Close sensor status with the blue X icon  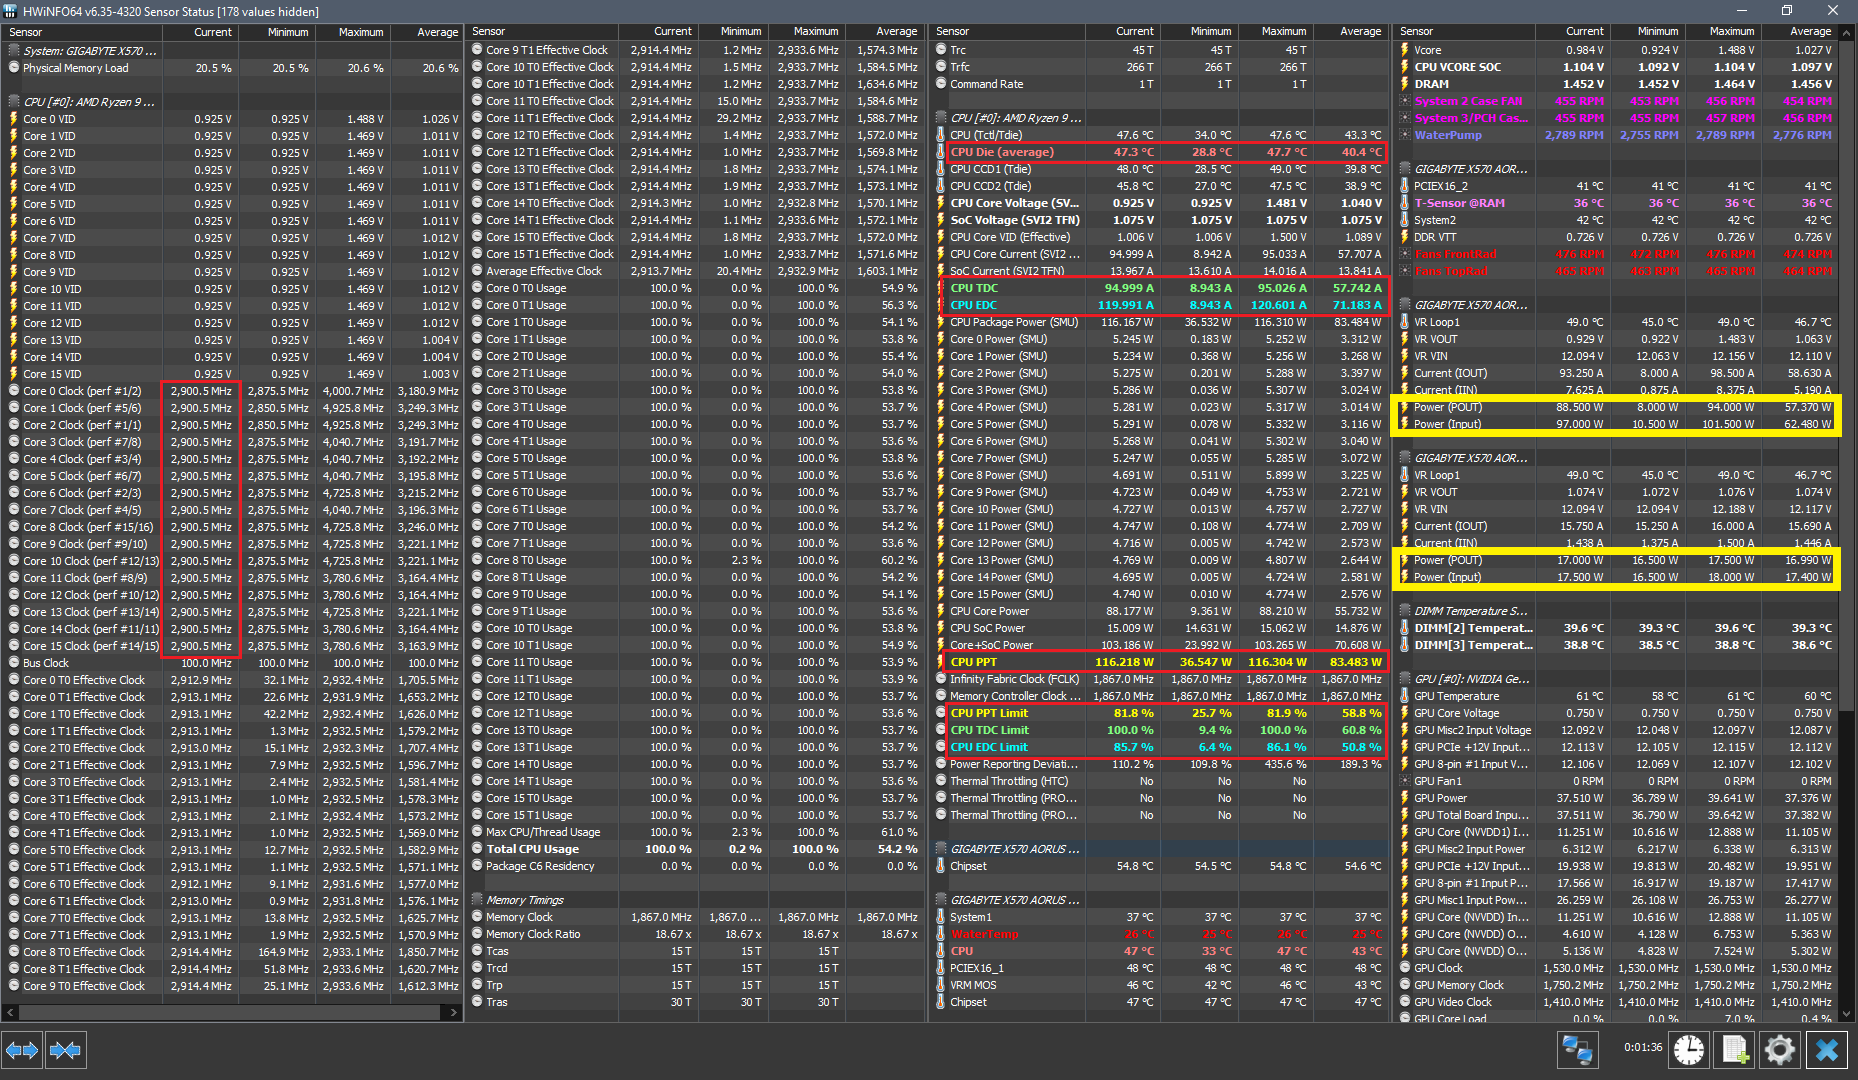tap(1827, 1050)
